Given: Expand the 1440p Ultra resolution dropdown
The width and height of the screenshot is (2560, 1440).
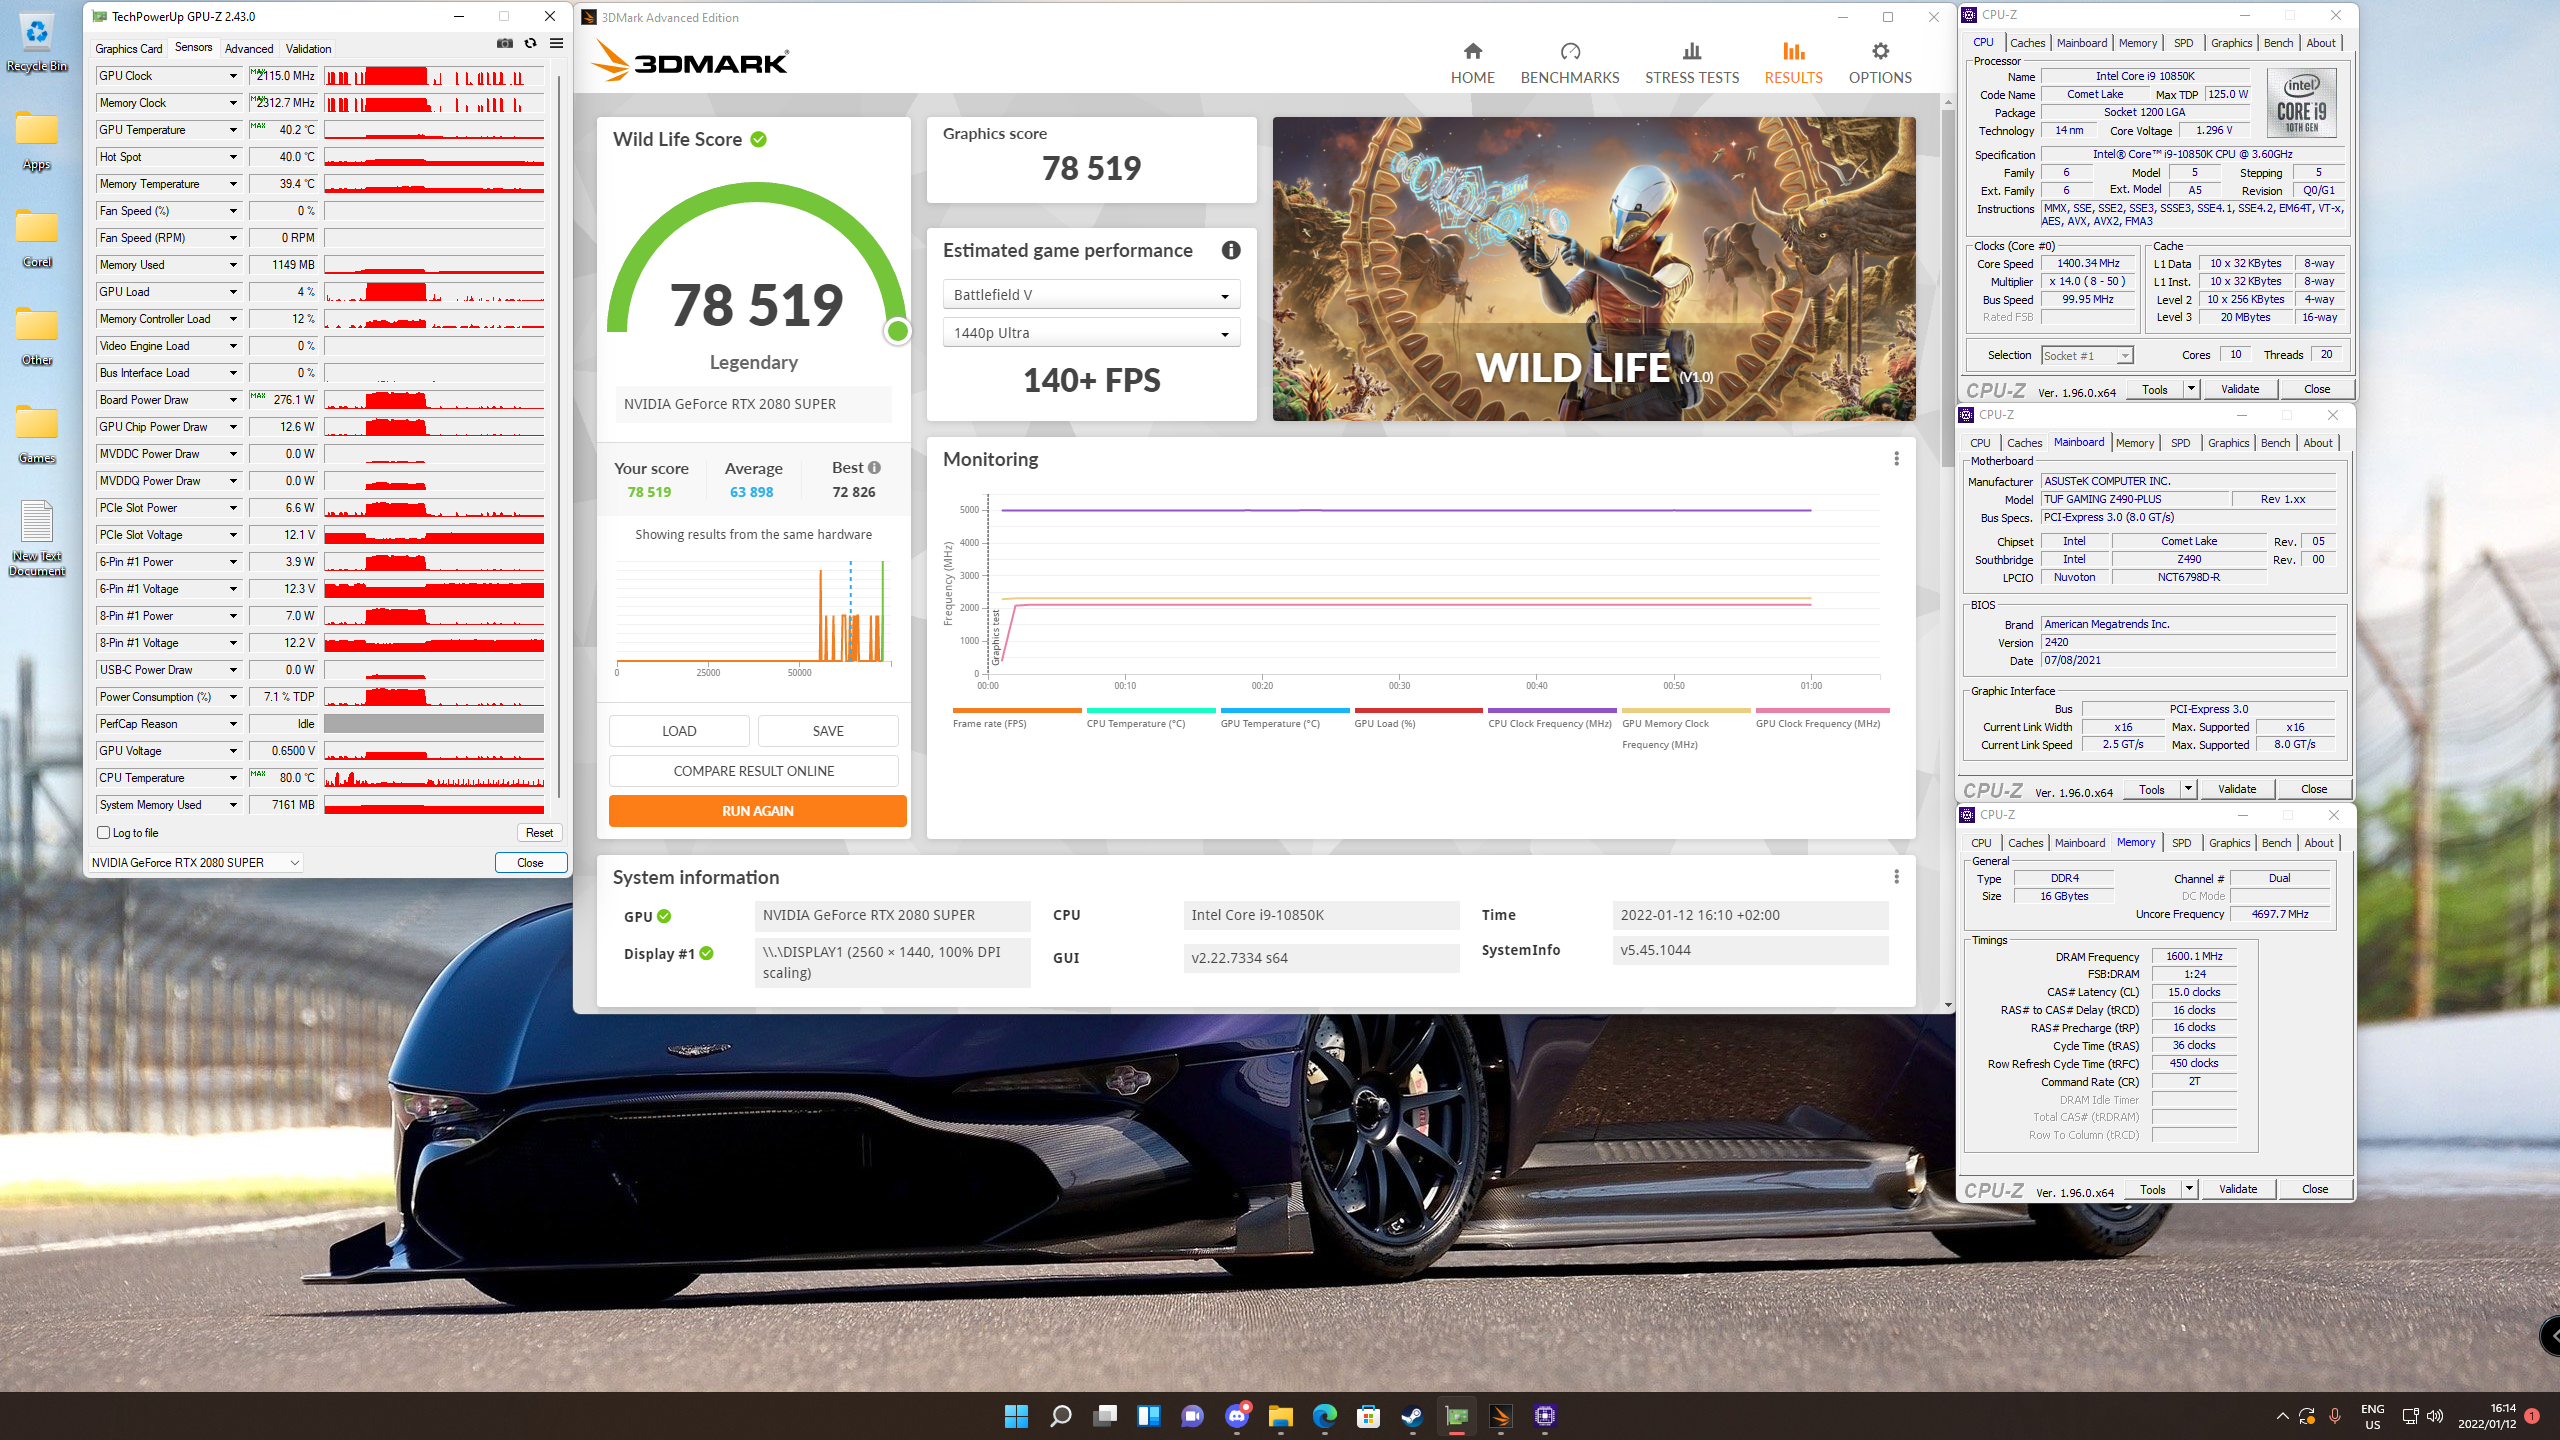Looking at the screenshot, I should click(x=1091, y=333).
